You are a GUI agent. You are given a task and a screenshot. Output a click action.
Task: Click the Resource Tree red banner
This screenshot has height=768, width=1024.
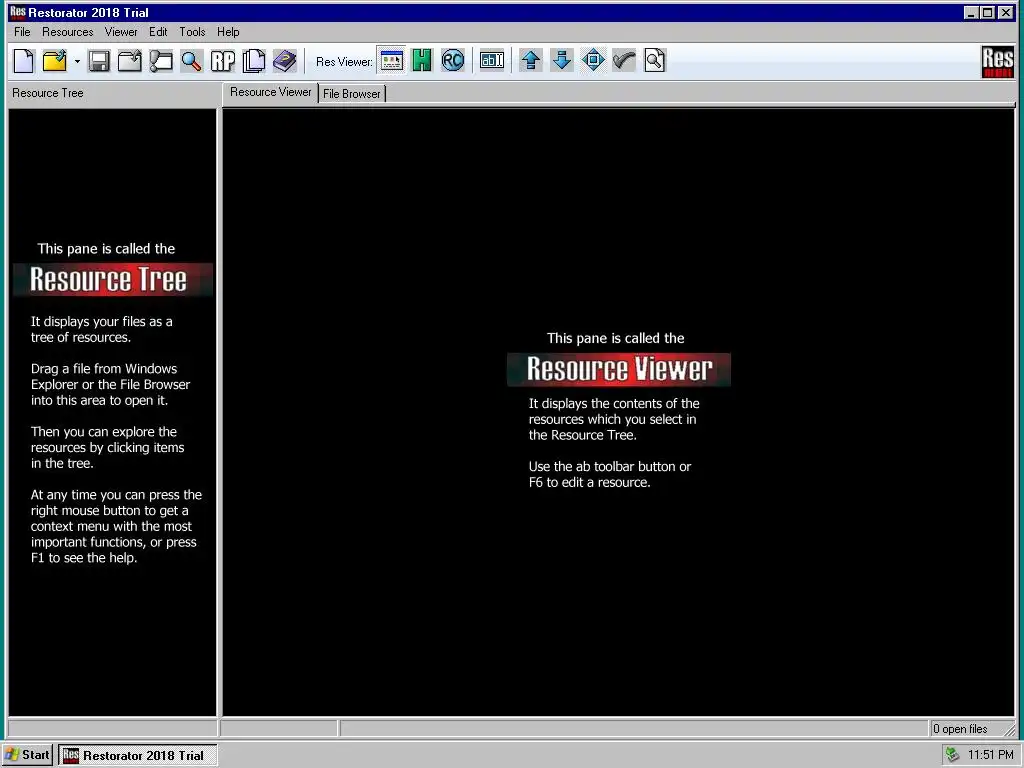[x=112, y=280]
